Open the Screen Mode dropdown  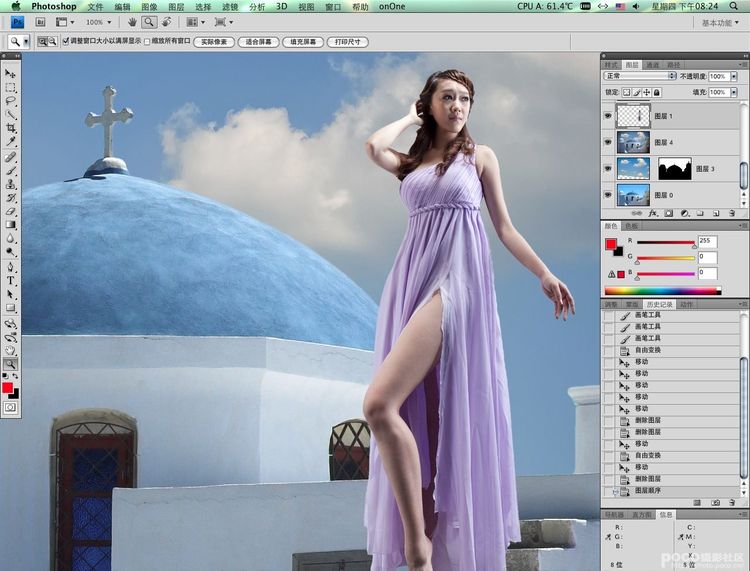pyautogui.click(x=224, y=22)
